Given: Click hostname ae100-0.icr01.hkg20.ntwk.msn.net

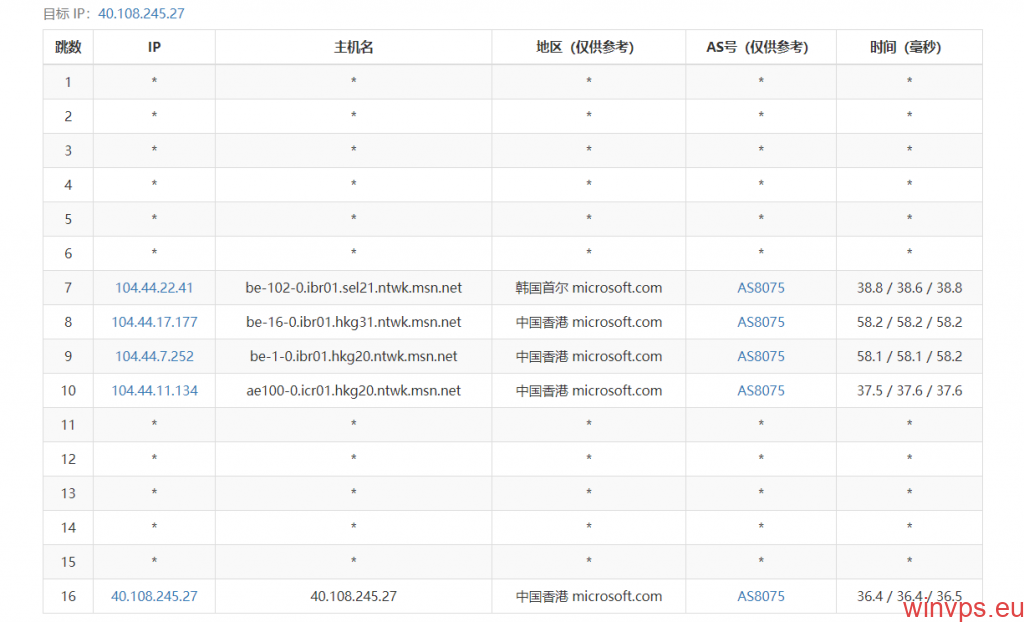Looking at the screenshot, I should (x=353, y=391).
